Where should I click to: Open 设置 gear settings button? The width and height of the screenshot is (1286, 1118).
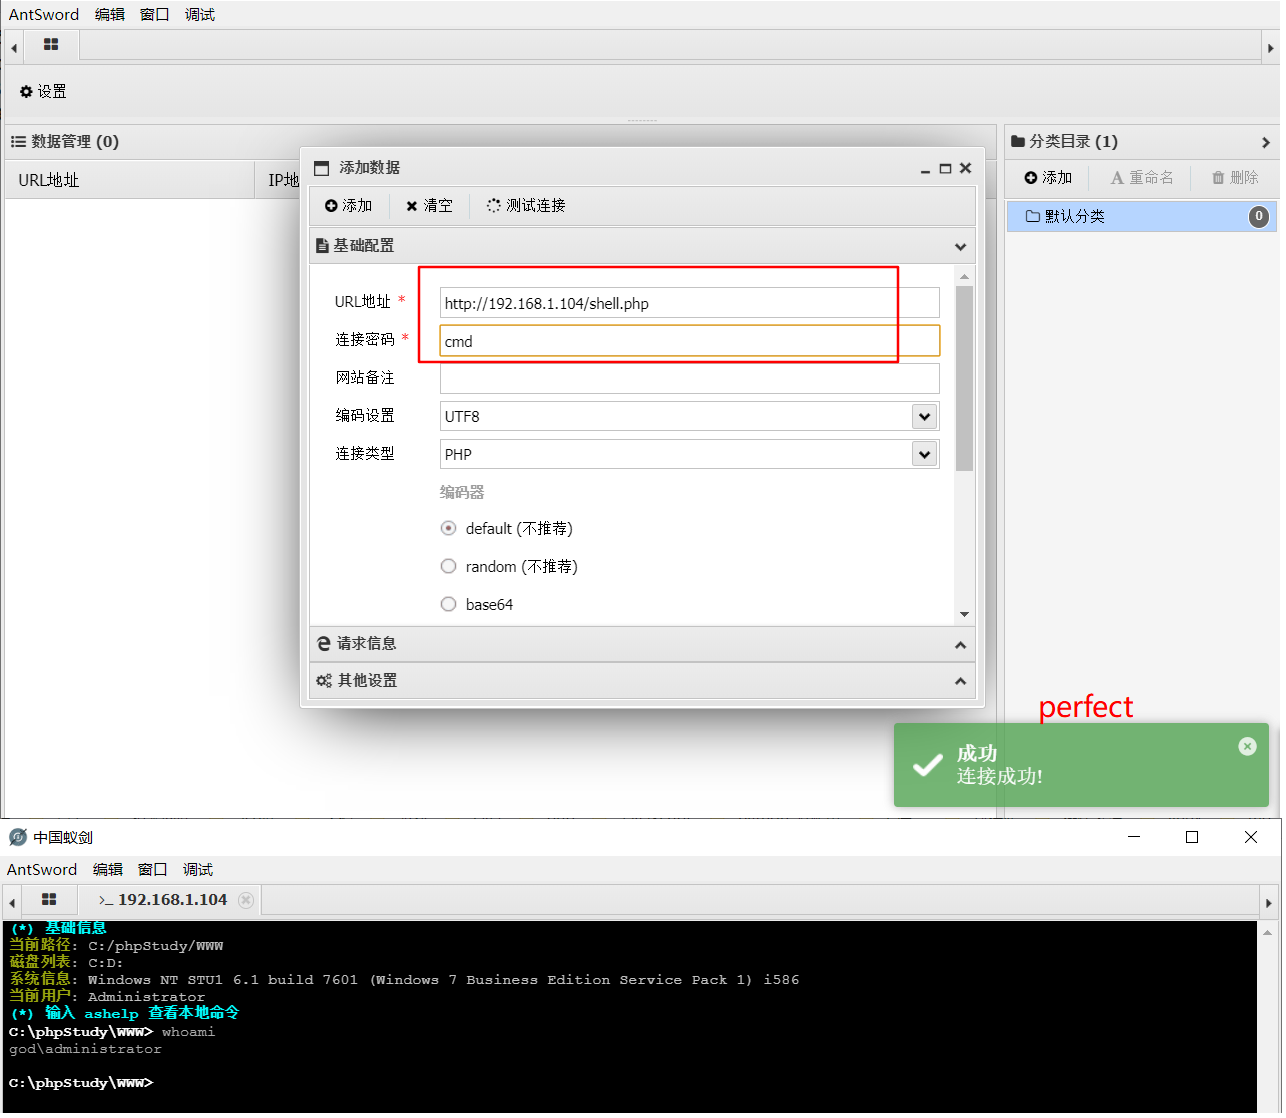43,91
